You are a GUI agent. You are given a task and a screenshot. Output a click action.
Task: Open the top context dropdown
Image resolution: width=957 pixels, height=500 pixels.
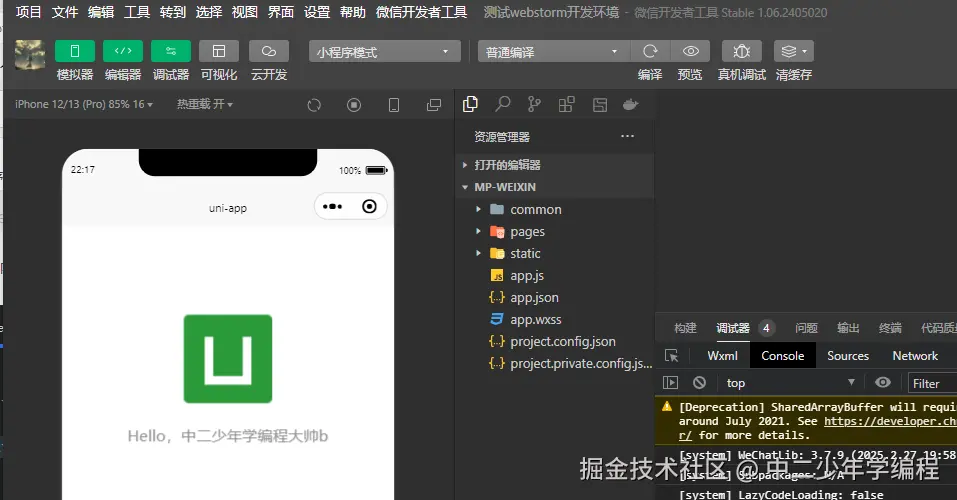coord(790,383)
